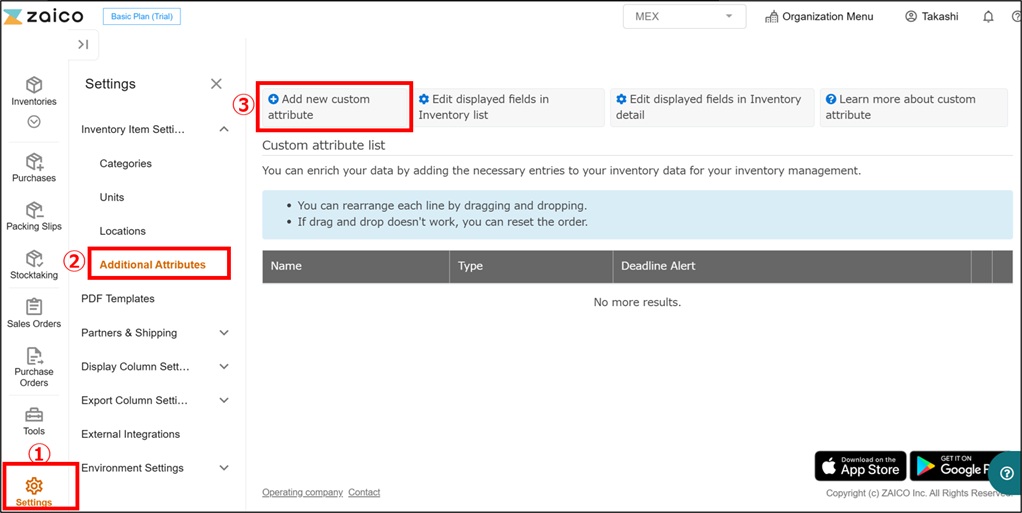Screen dimensions: 1022x513
Task: Open the floating help chat button
Action: (x=1006, y=475)
